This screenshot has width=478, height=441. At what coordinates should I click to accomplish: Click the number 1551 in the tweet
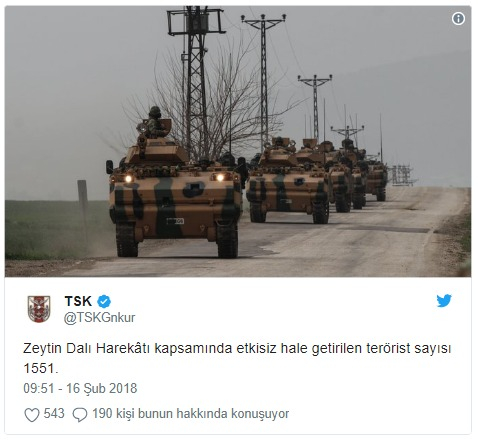39,368
